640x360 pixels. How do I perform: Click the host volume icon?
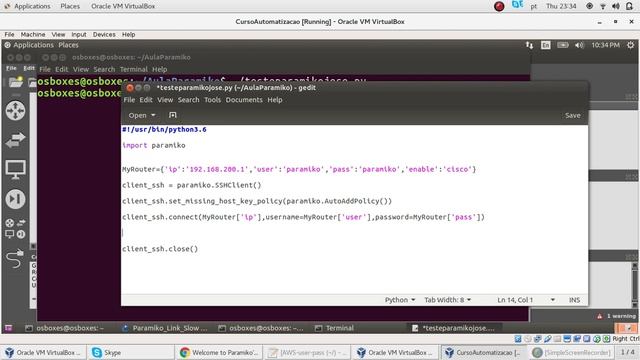616,6
